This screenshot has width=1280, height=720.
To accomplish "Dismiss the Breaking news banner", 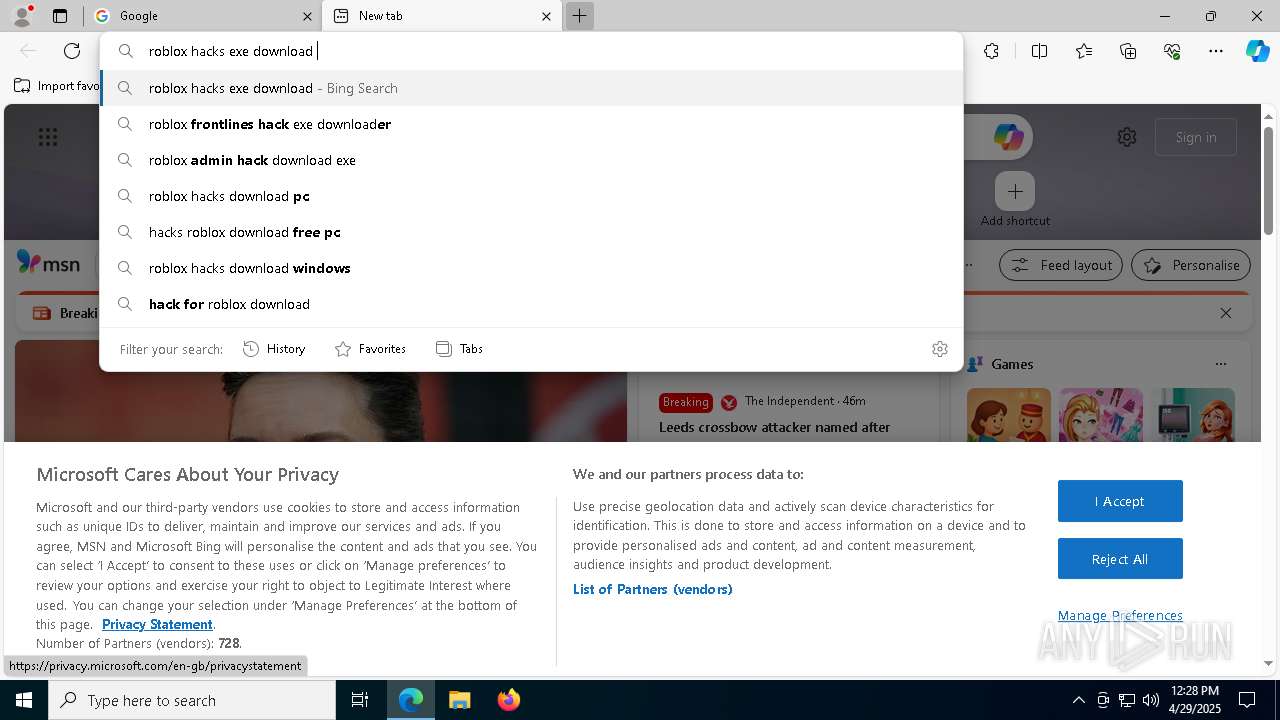I will 1226,313.
